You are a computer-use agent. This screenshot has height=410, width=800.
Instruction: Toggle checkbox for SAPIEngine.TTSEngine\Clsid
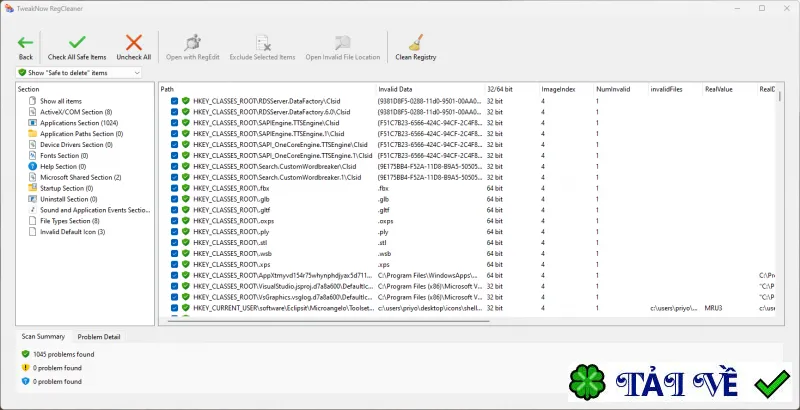[174, 123]
